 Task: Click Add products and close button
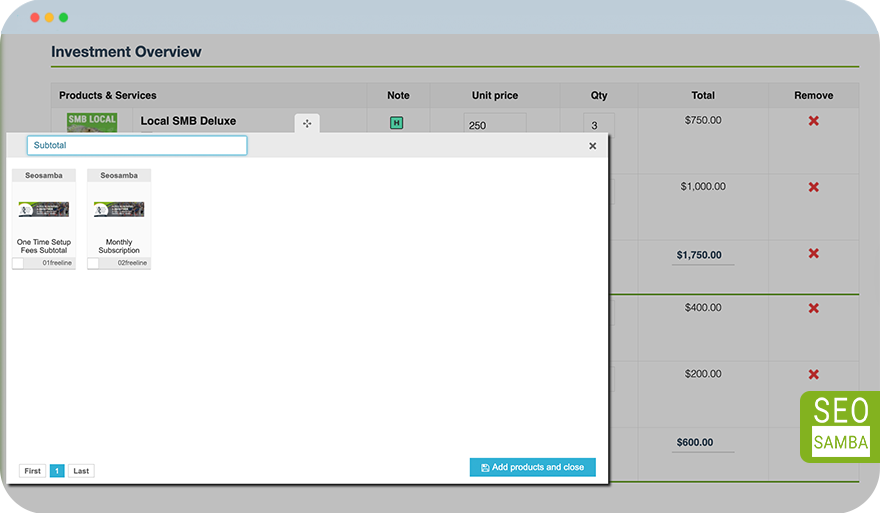pos(533,467)
